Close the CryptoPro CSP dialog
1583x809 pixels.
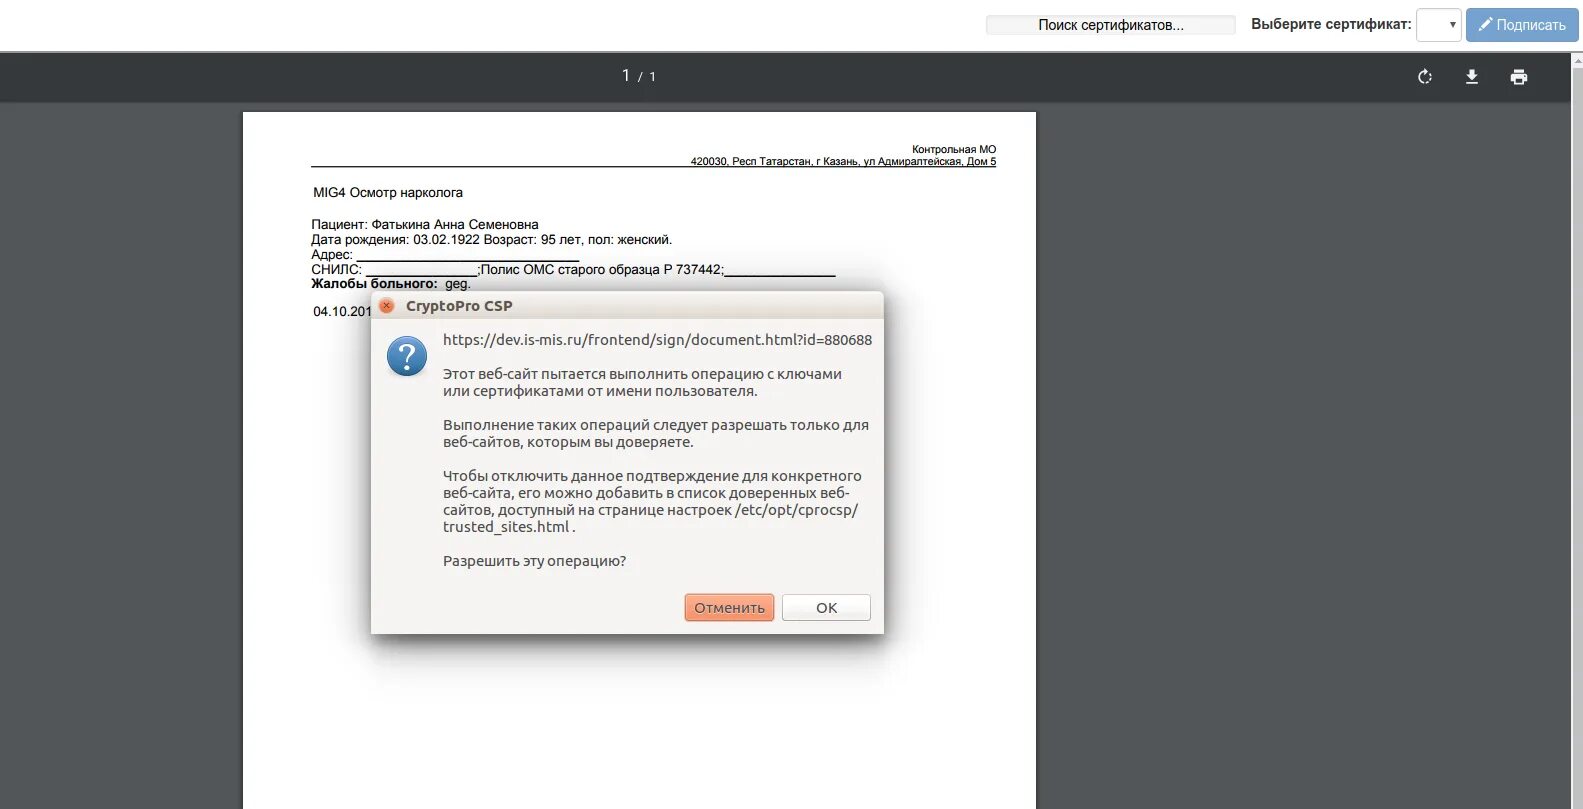(387, 306)
